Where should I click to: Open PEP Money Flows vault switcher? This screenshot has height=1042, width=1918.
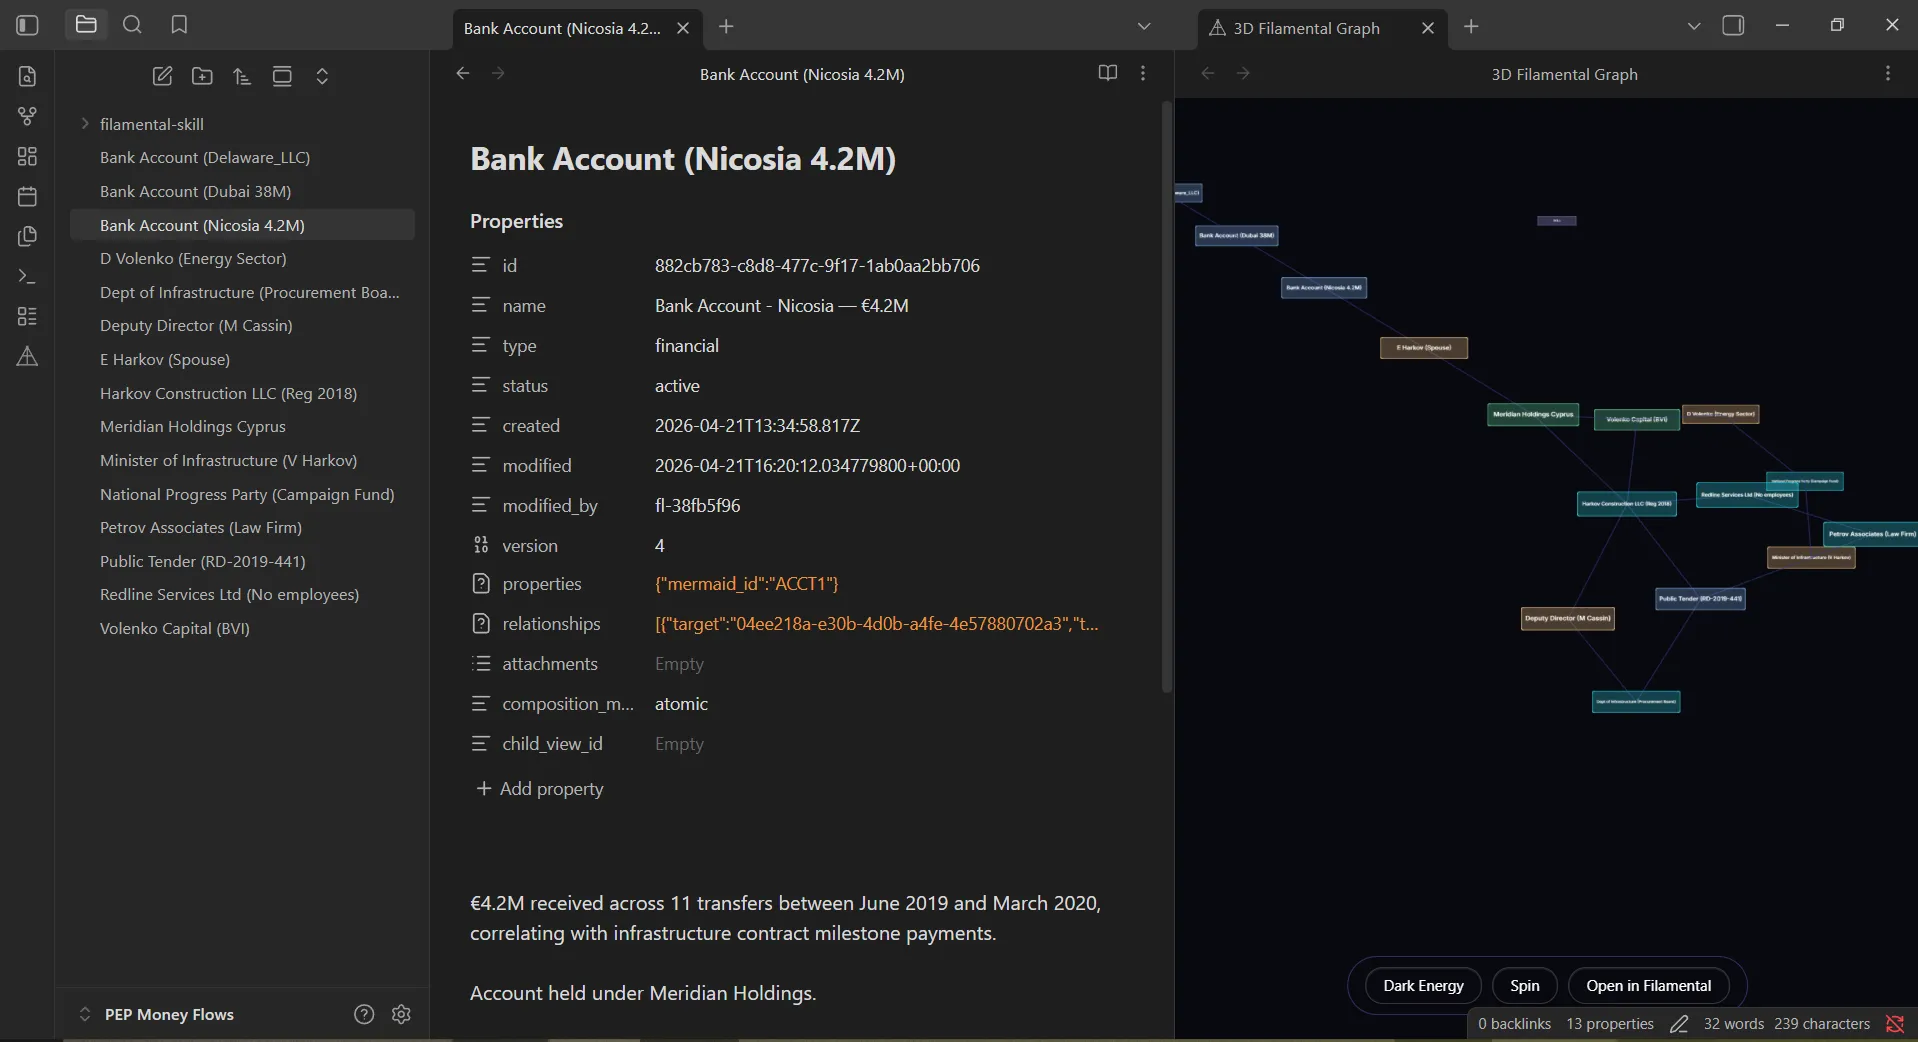(x=156, y=1014)
